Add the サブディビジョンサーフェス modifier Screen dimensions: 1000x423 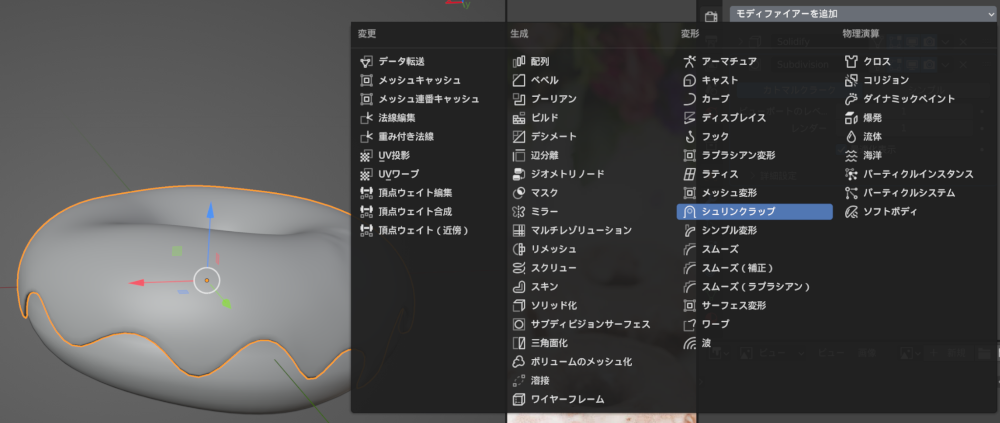click(x=590, y=325)
